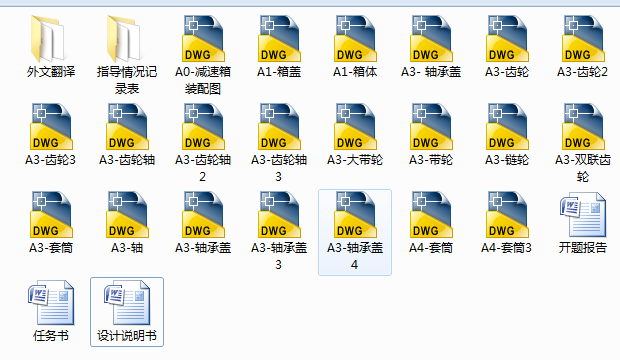The width and height of the screenshot is (620, 360).
Task: Select the 开题报告 Word document icon
Action: point(583,215)
